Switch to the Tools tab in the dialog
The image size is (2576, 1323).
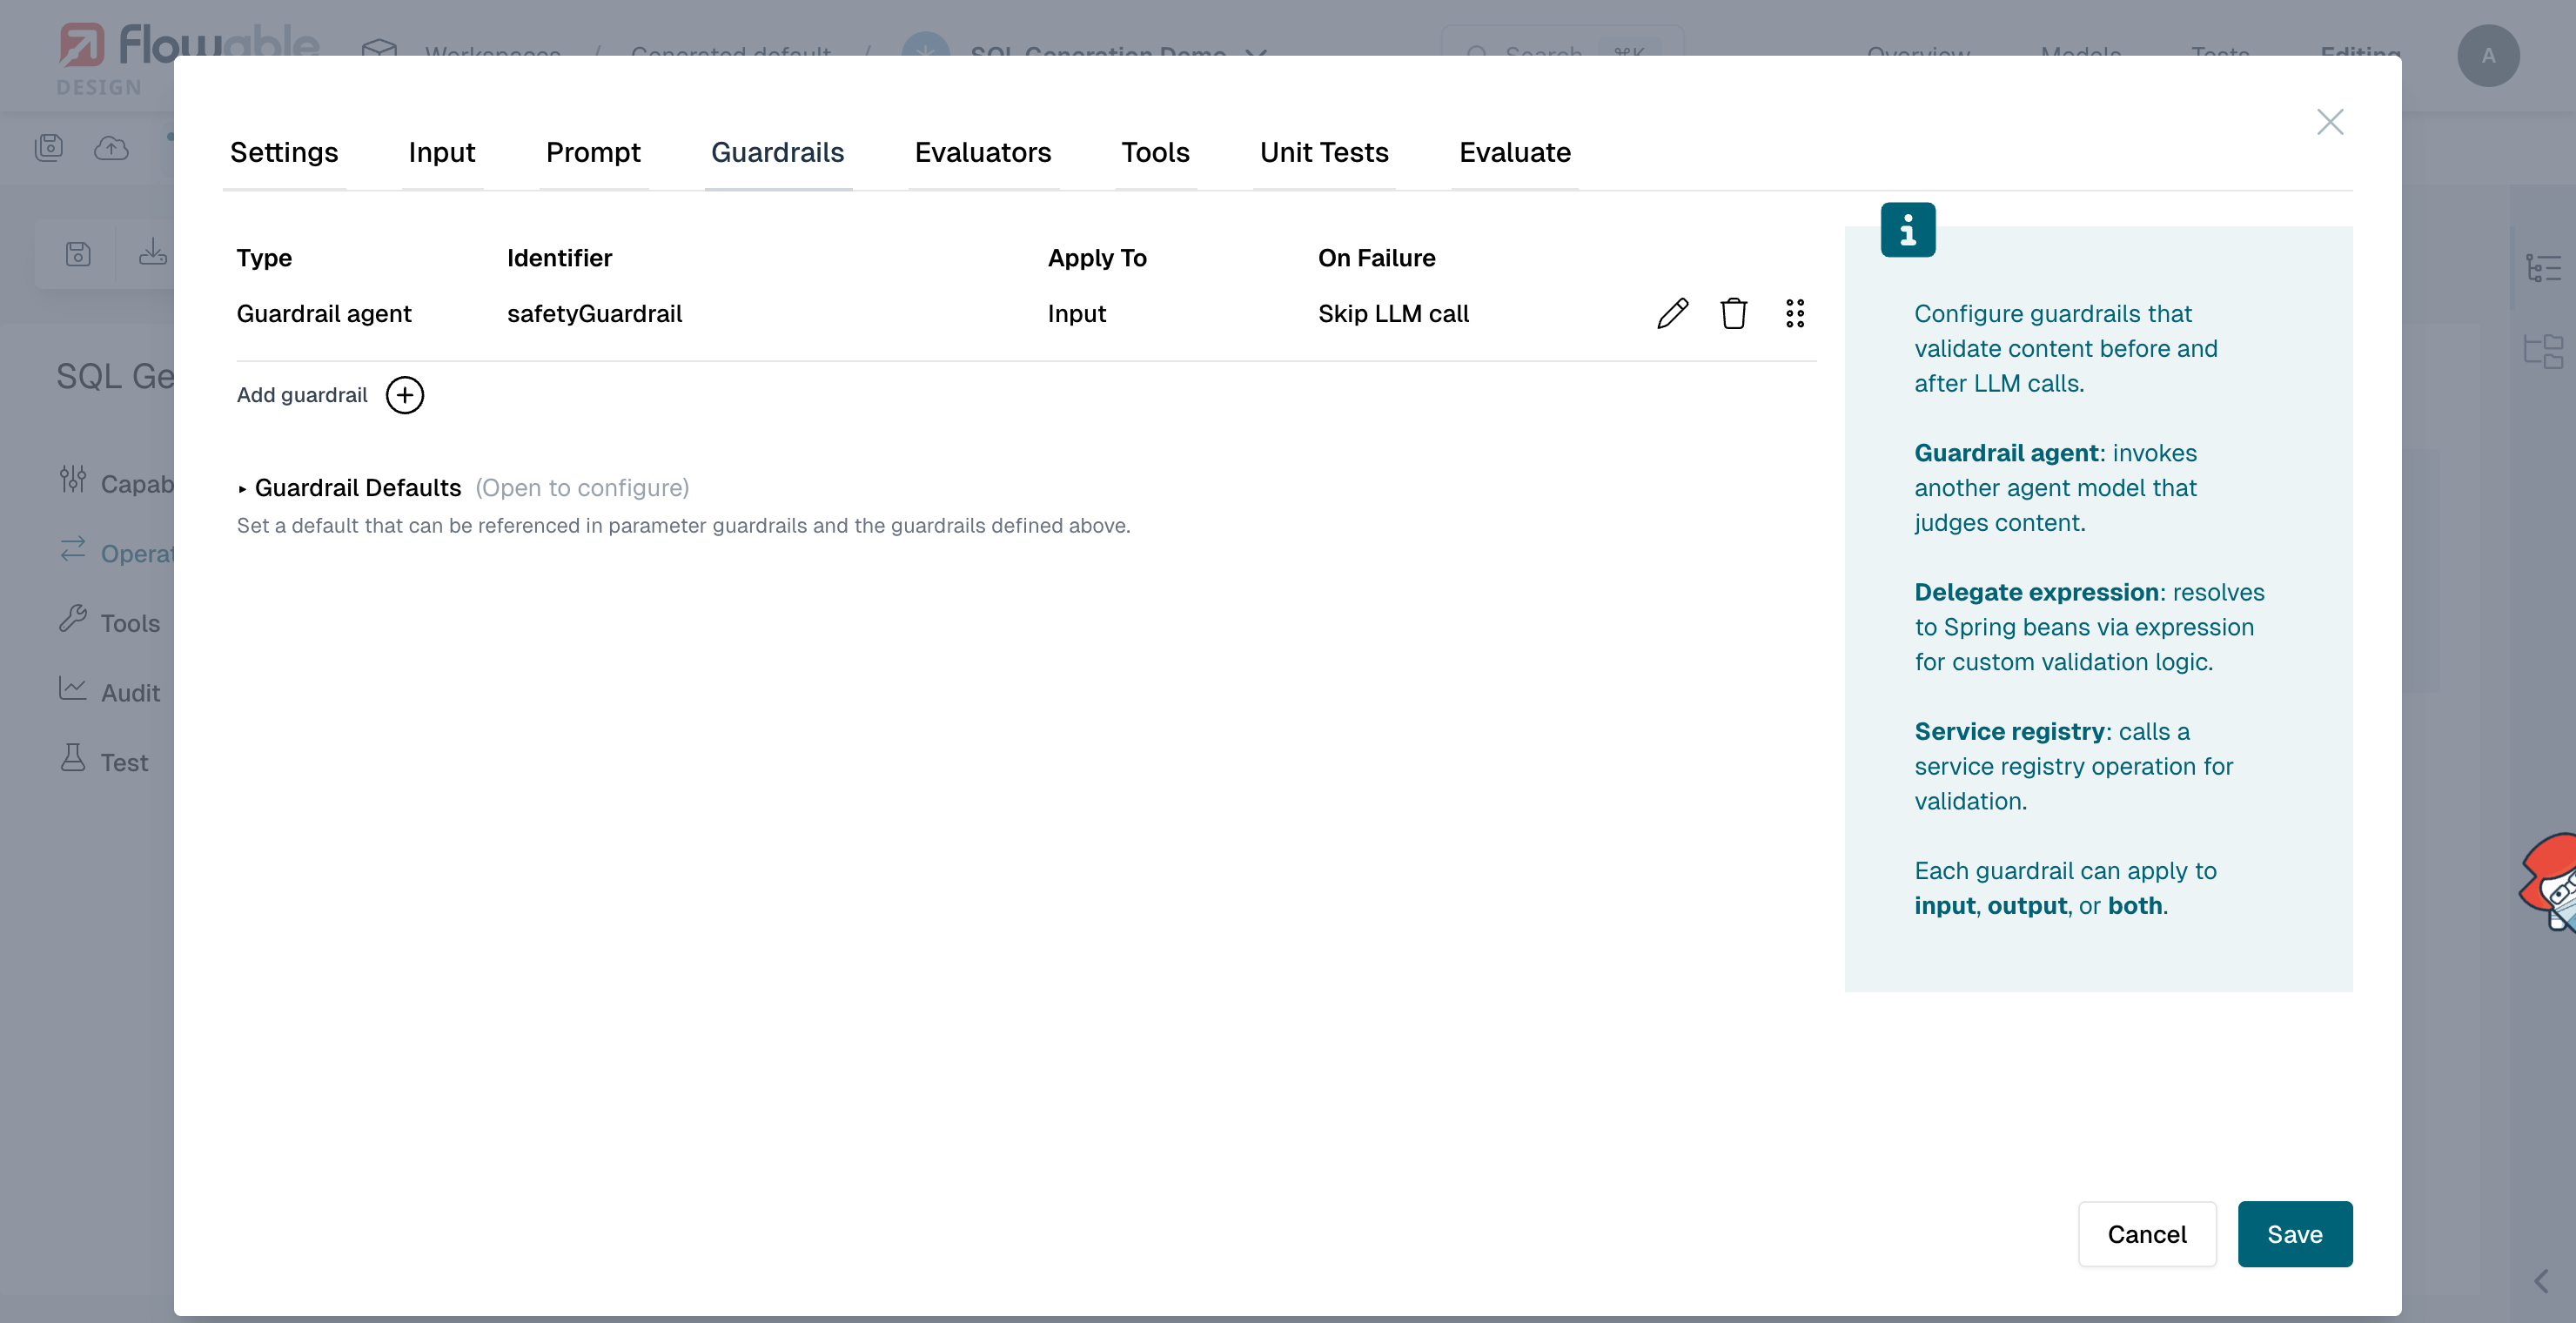pos(1155,152)
